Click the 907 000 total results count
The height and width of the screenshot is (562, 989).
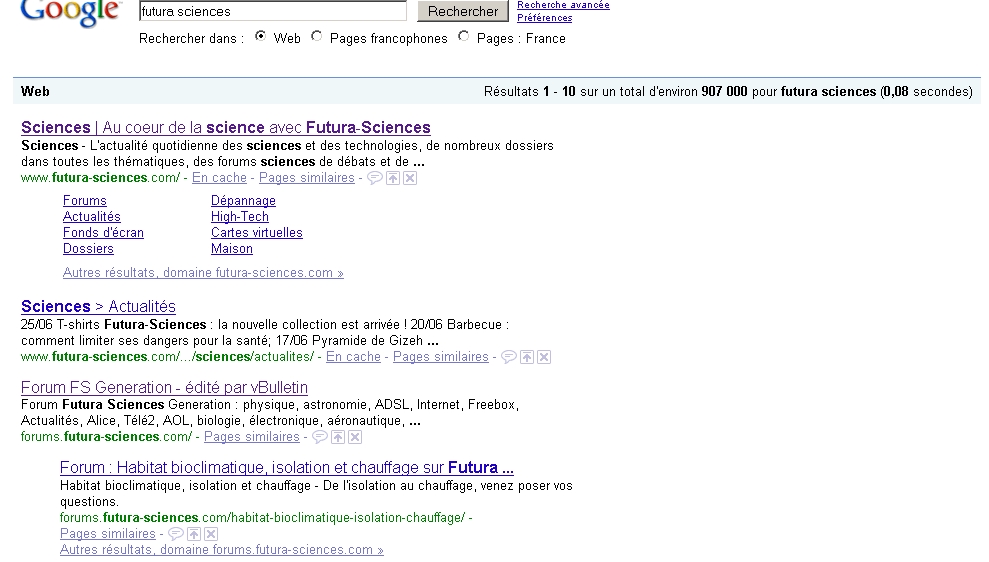coord(724,91)
